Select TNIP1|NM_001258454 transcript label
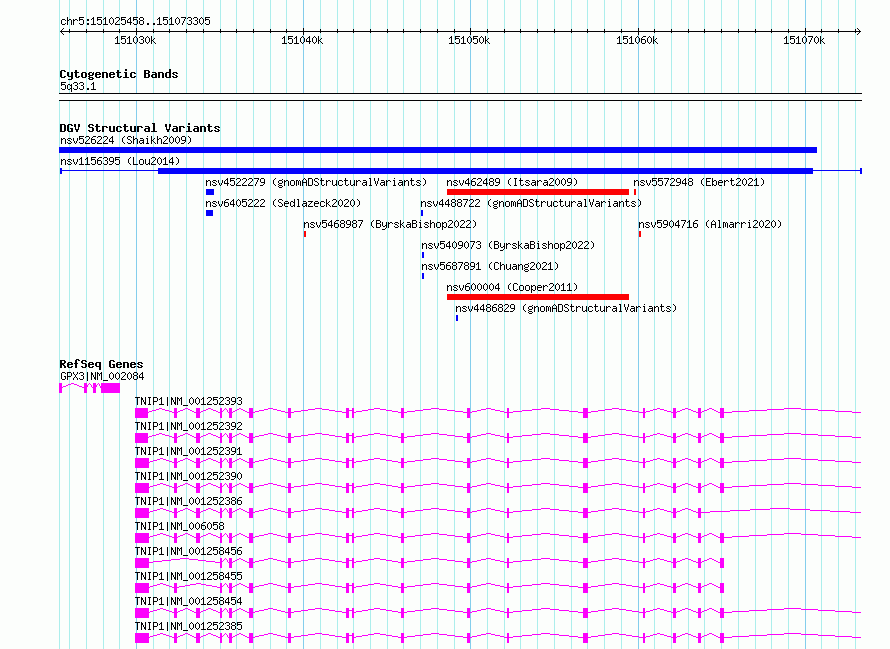Viewport: 890px width, 649px height. point(188,601)
